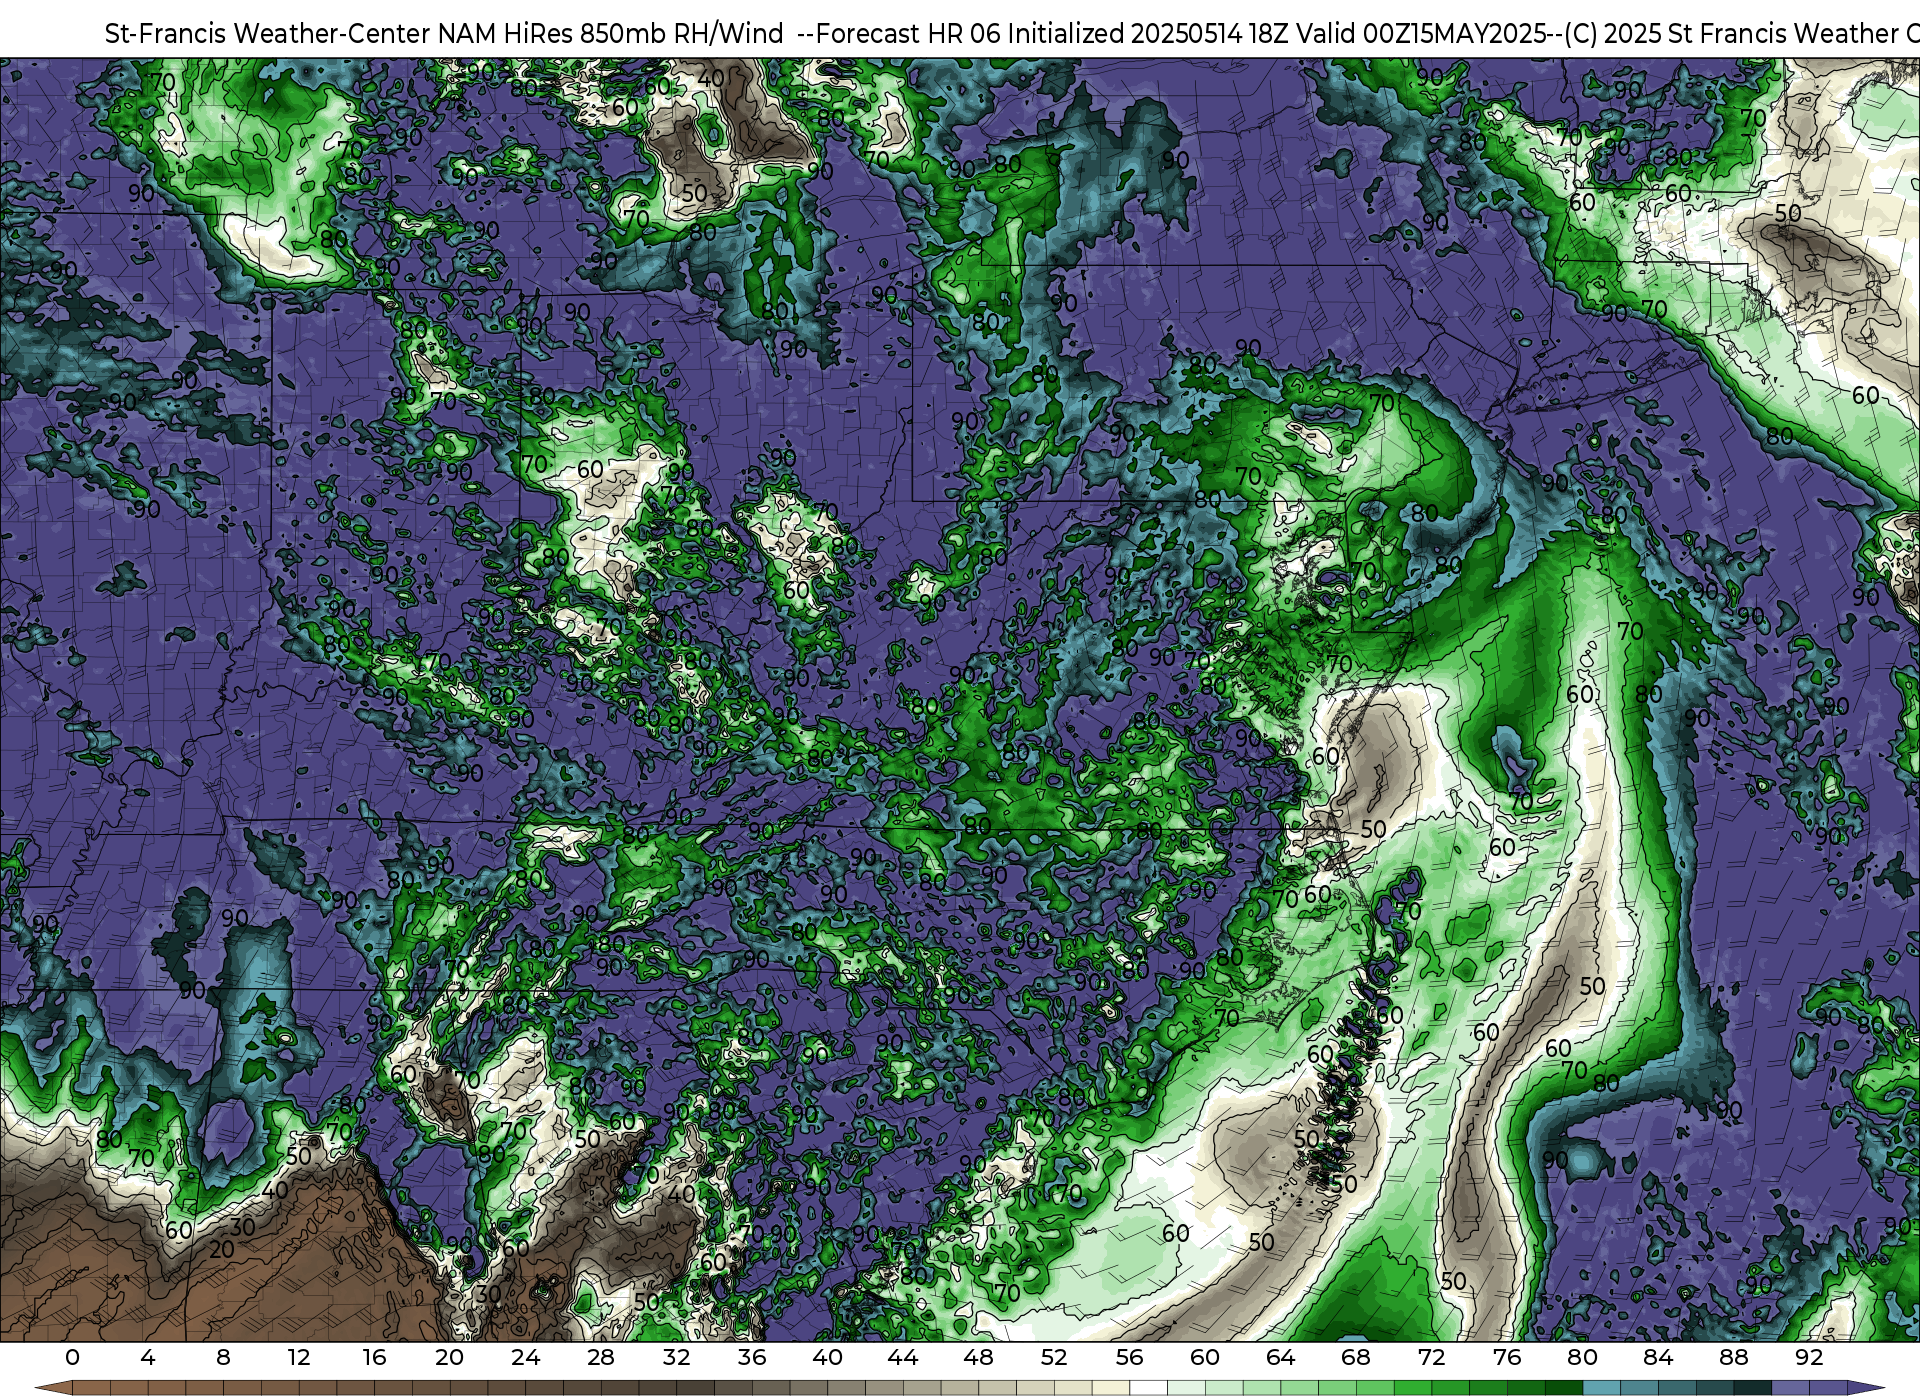Click the dark green swatch at value 76
Screen dimensions: 1920x1400
pos(1526,1388)
